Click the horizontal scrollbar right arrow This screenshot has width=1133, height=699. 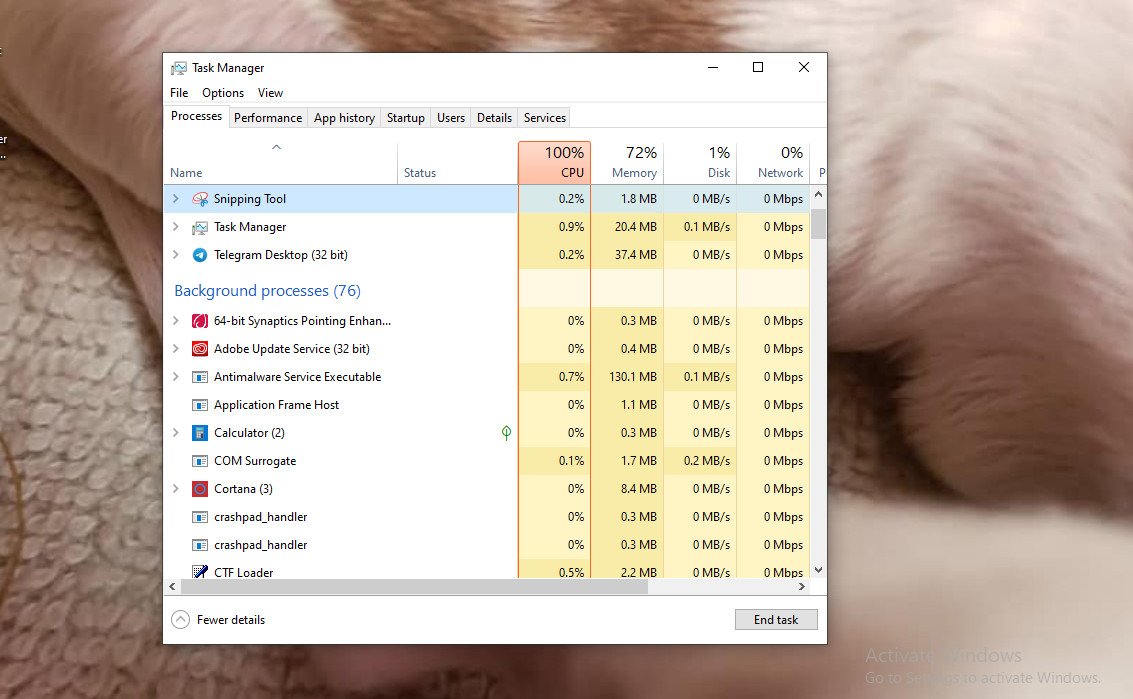point(803,587)
